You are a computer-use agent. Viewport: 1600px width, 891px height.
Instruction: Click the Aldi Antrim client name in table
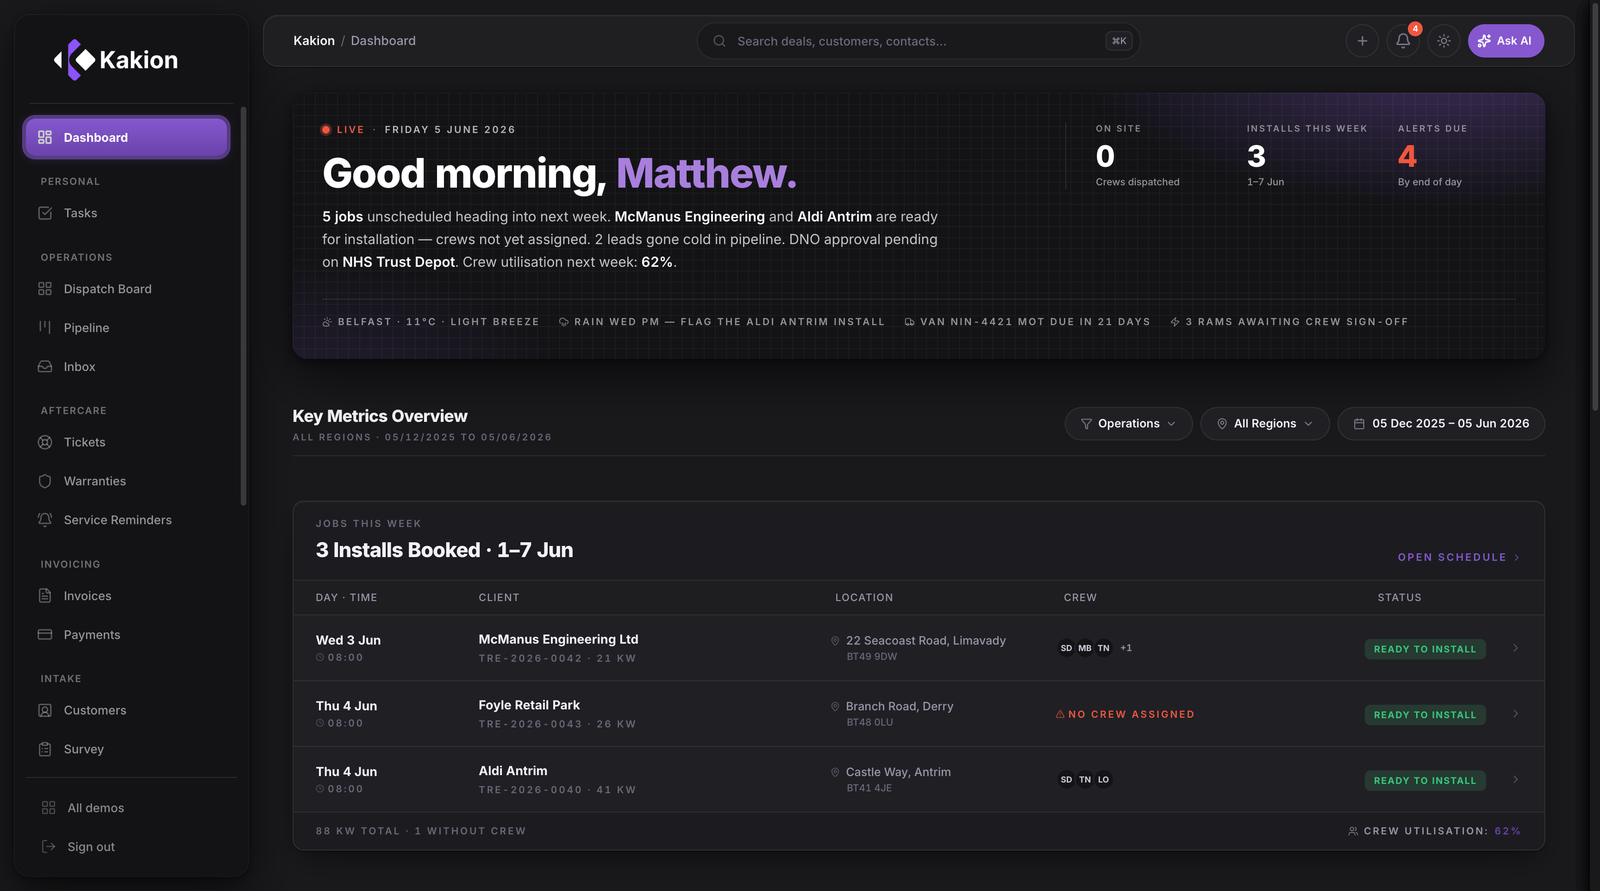513,771
